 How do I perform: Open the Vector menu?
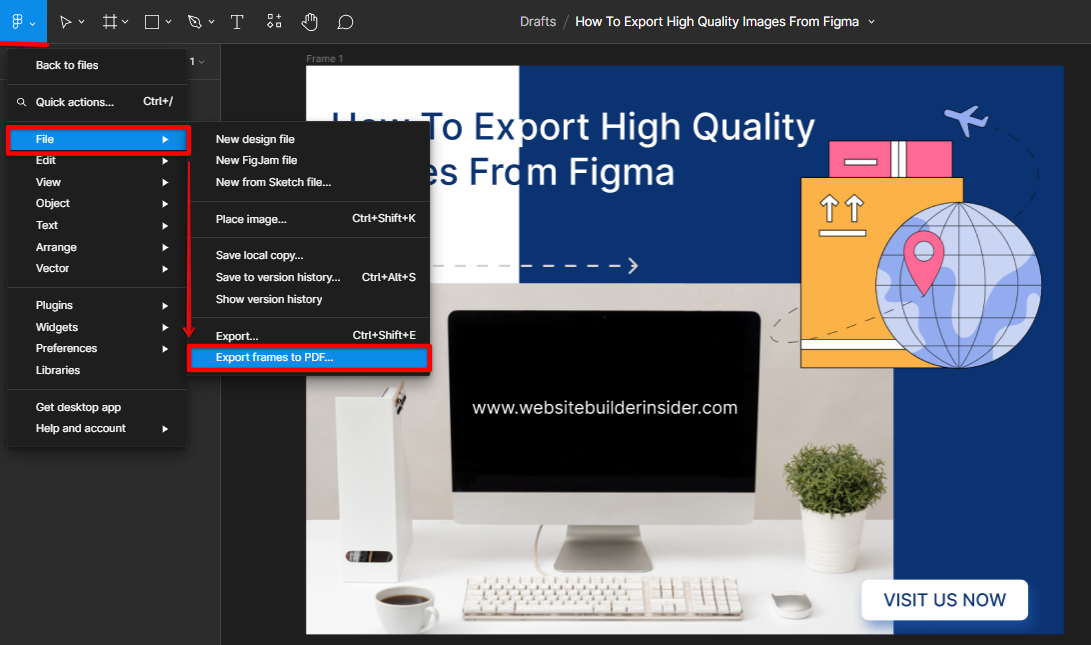[97, 269]
